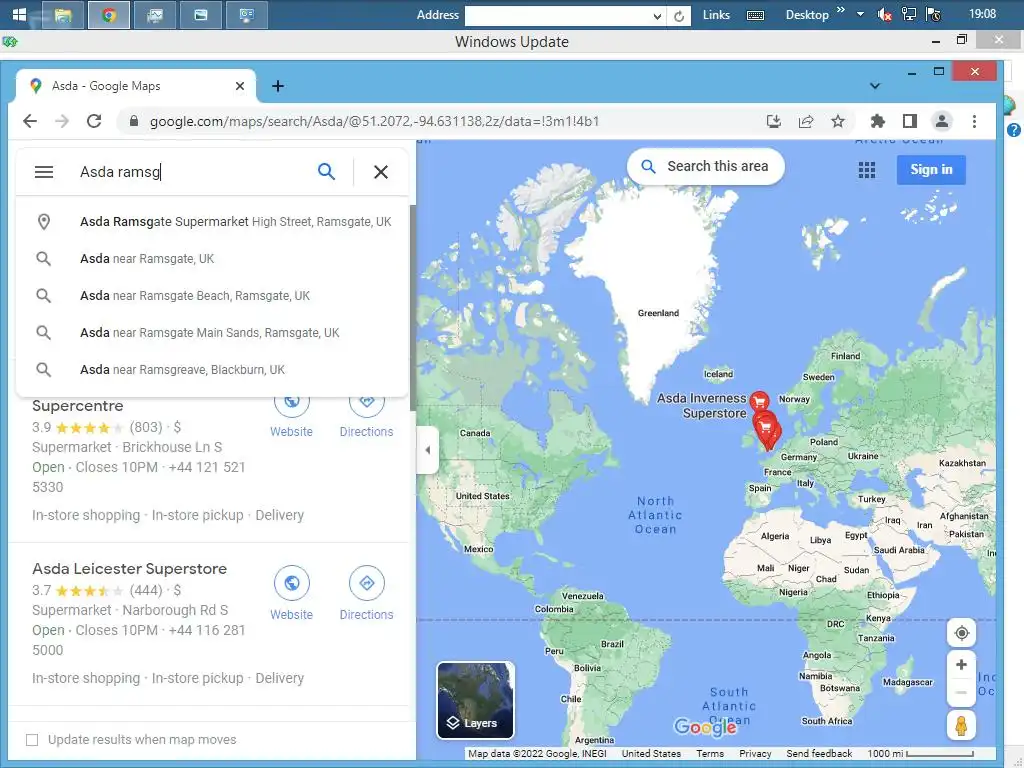Viewport: 1024px width, 768px height.
Task: Open the Windows Start button
Action: point(19,14)
